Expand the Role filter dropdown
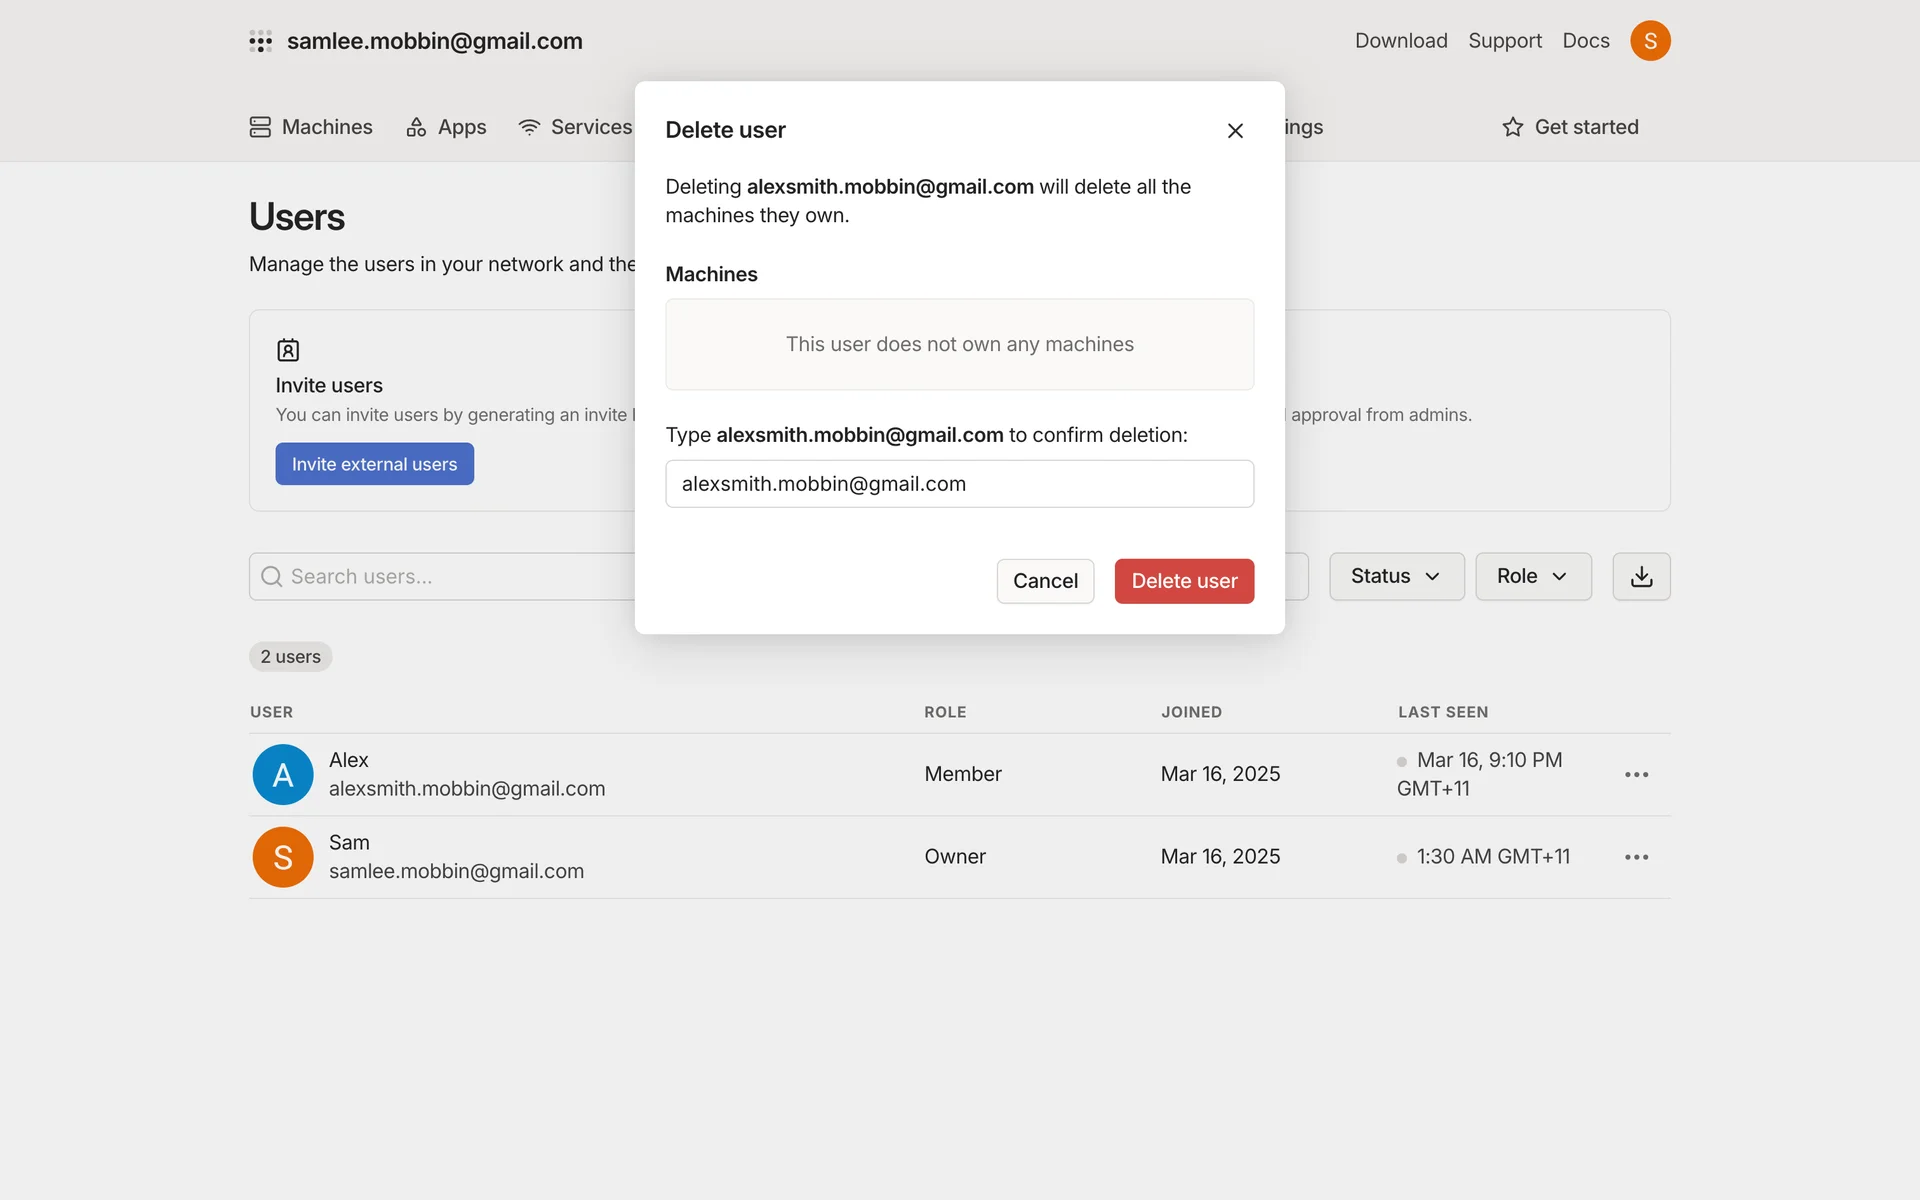1920x1200 pixels. 1532,577
